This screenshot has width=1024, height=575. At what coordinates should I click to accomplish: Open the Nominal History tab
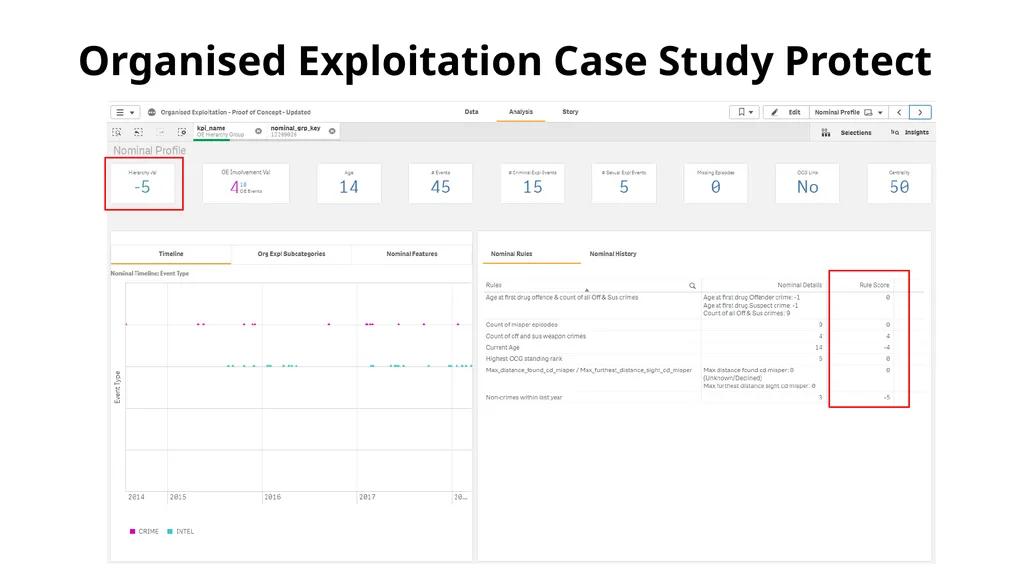click(613, 254)
